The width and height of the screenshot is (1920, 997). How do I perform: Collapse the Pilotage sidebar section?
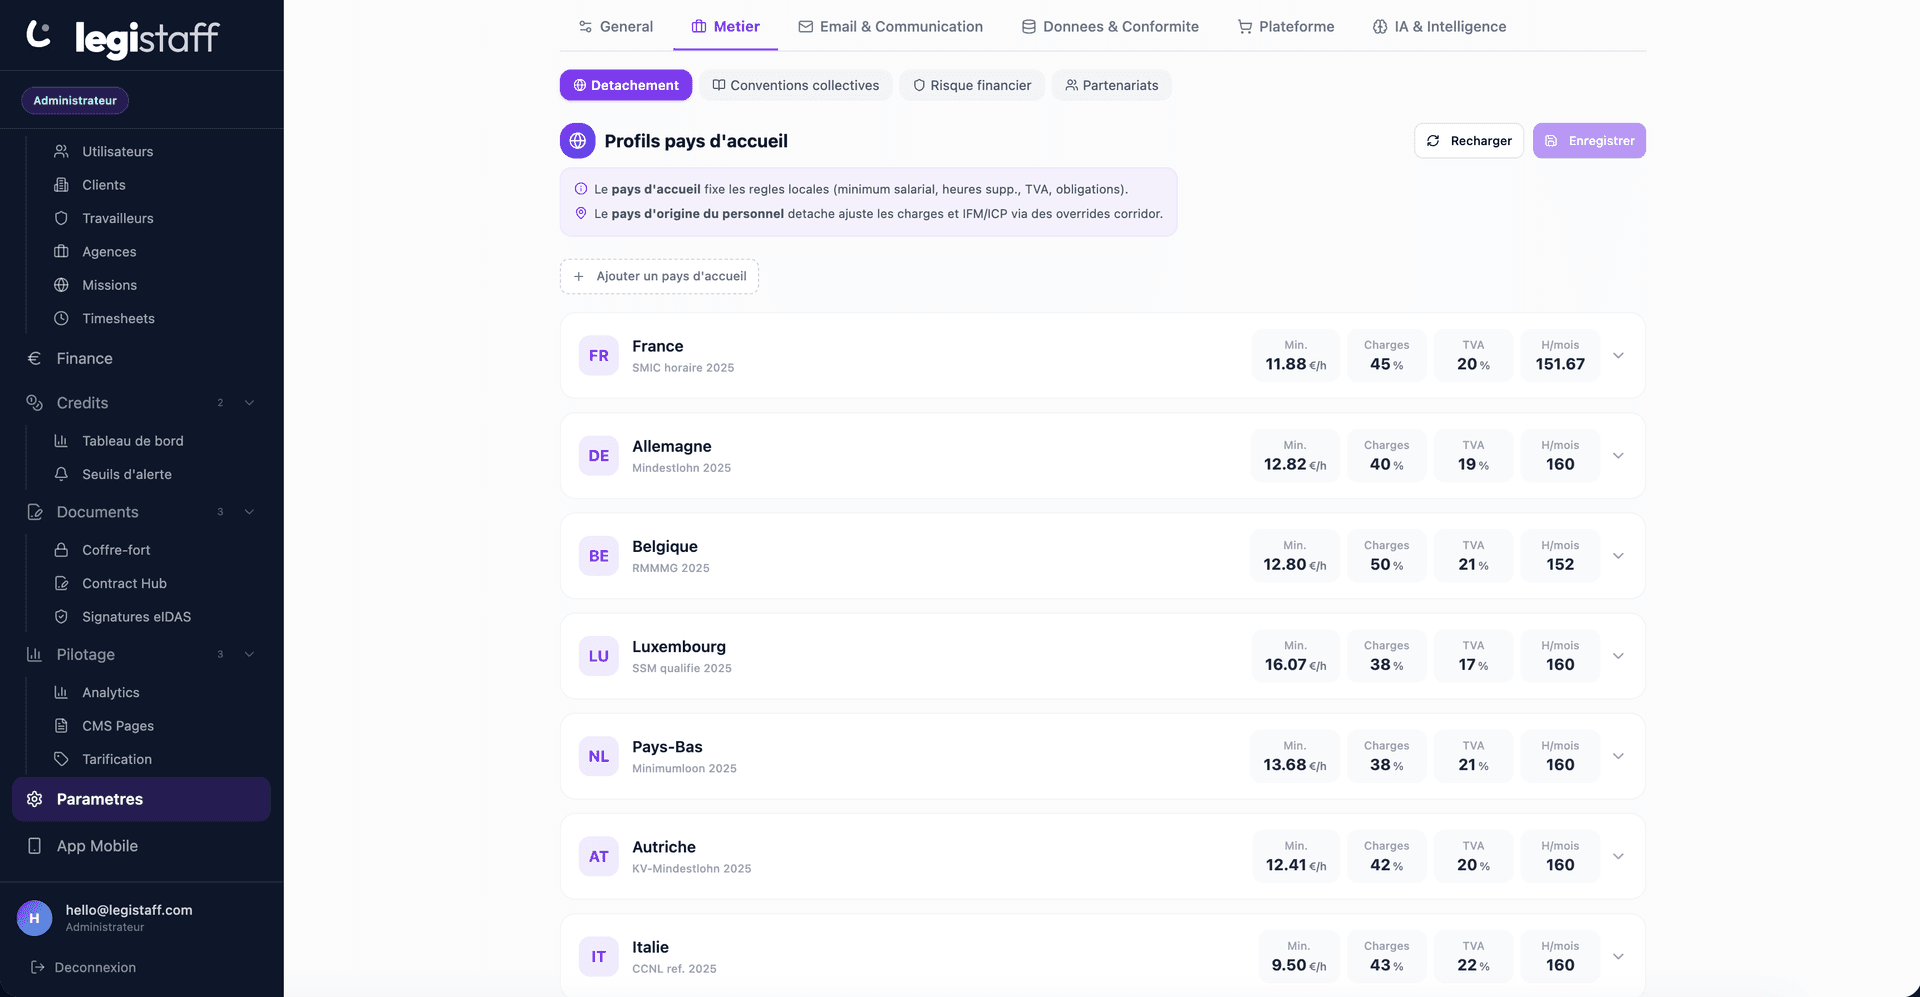point(249,654)
